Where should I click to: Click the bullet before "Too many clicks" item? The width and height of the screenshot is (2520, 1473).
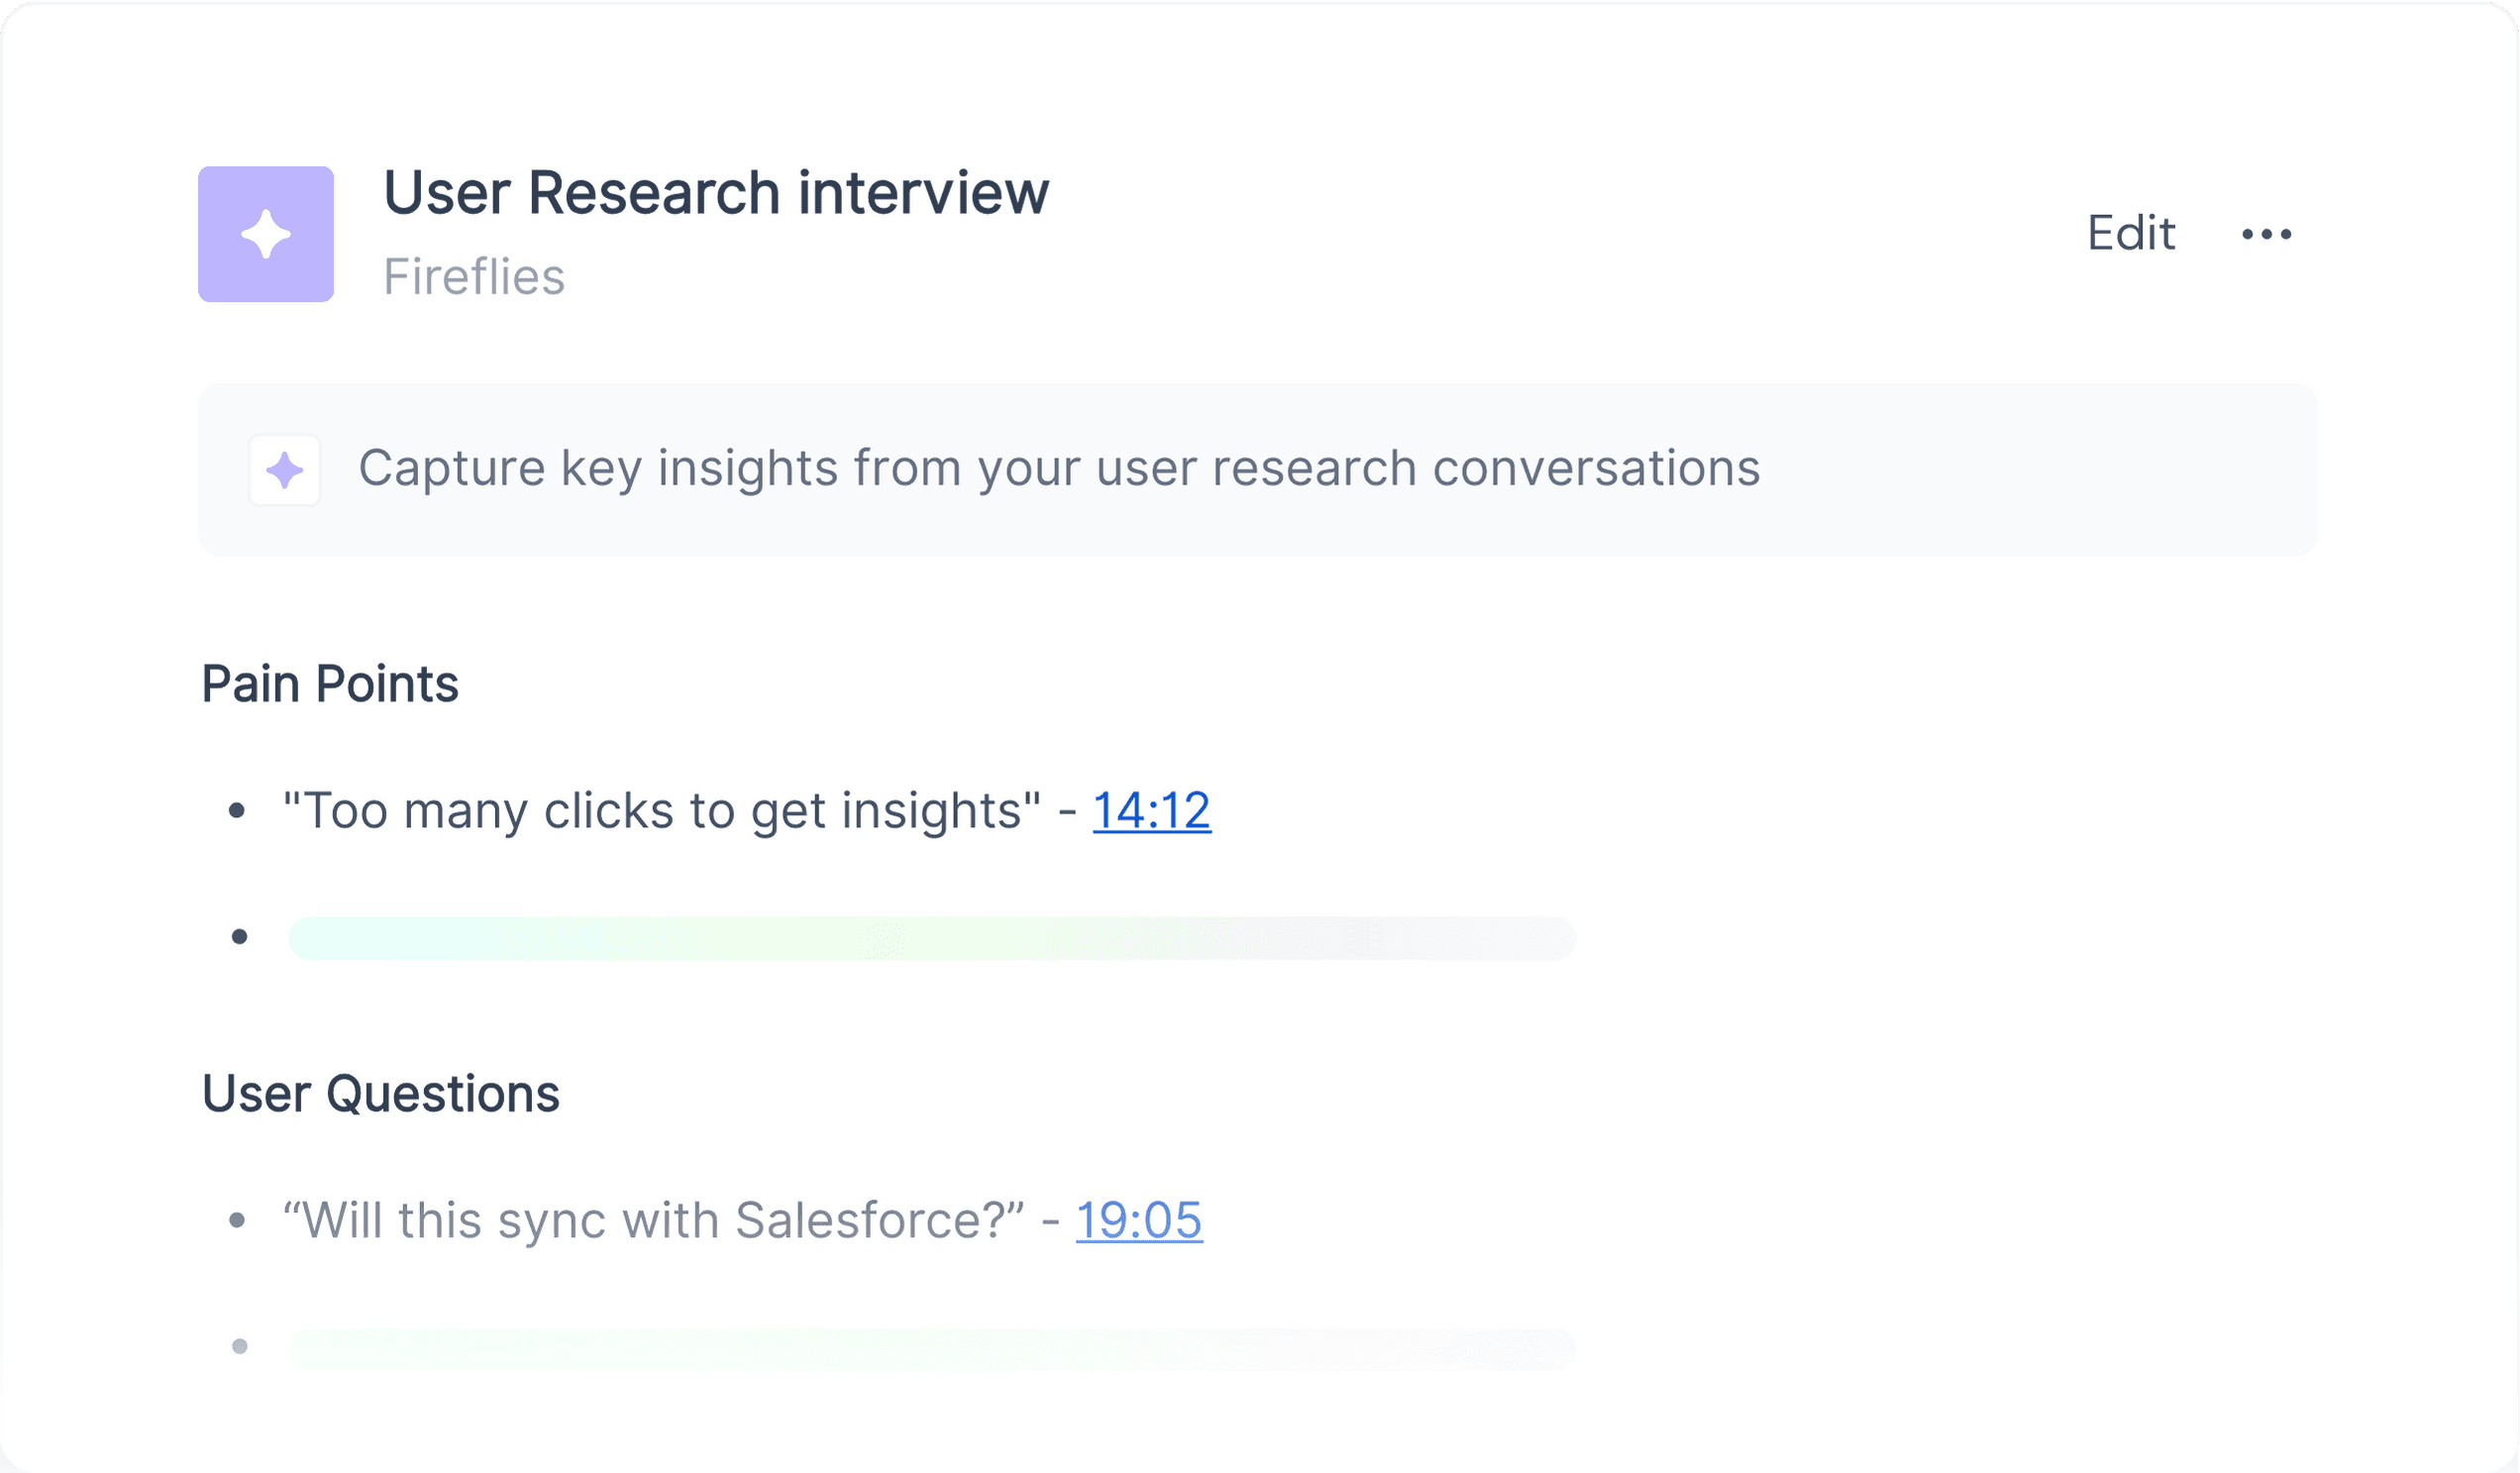point(237,811)
